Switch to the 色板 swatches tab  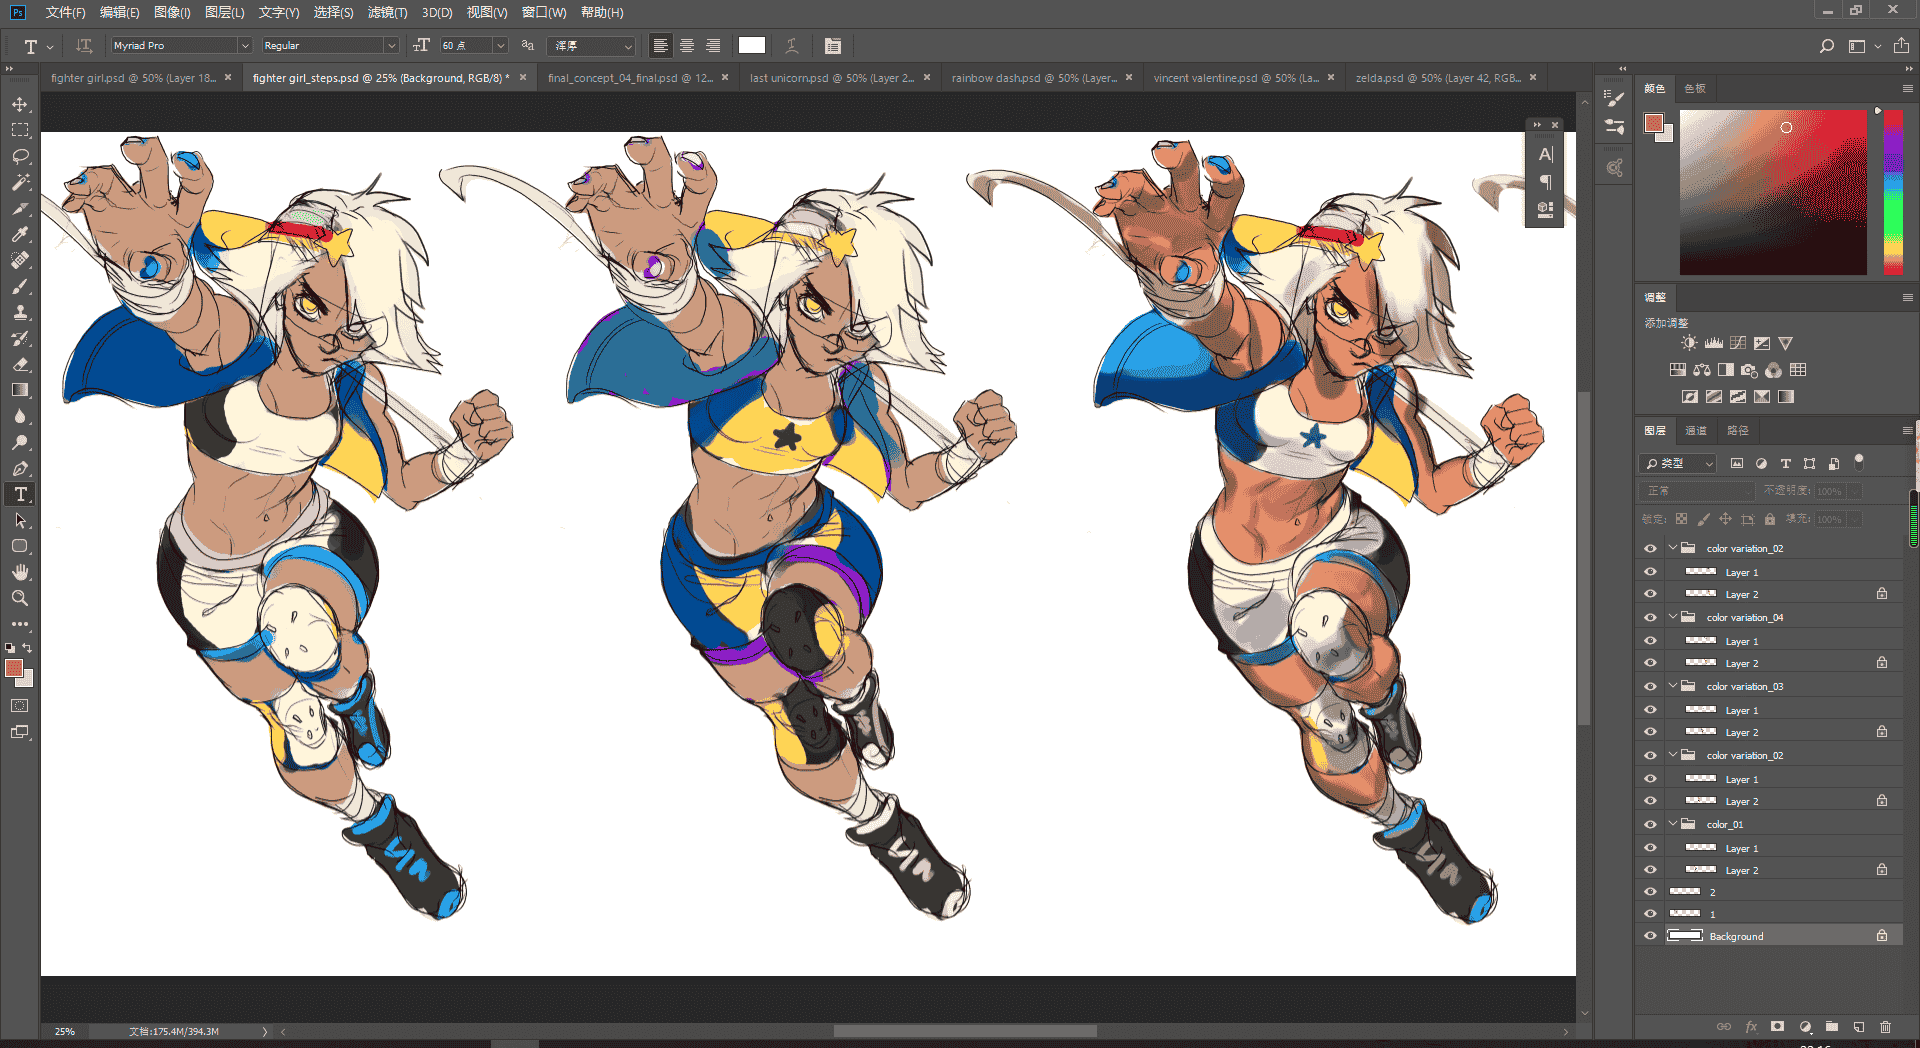tap(1695, 88)
